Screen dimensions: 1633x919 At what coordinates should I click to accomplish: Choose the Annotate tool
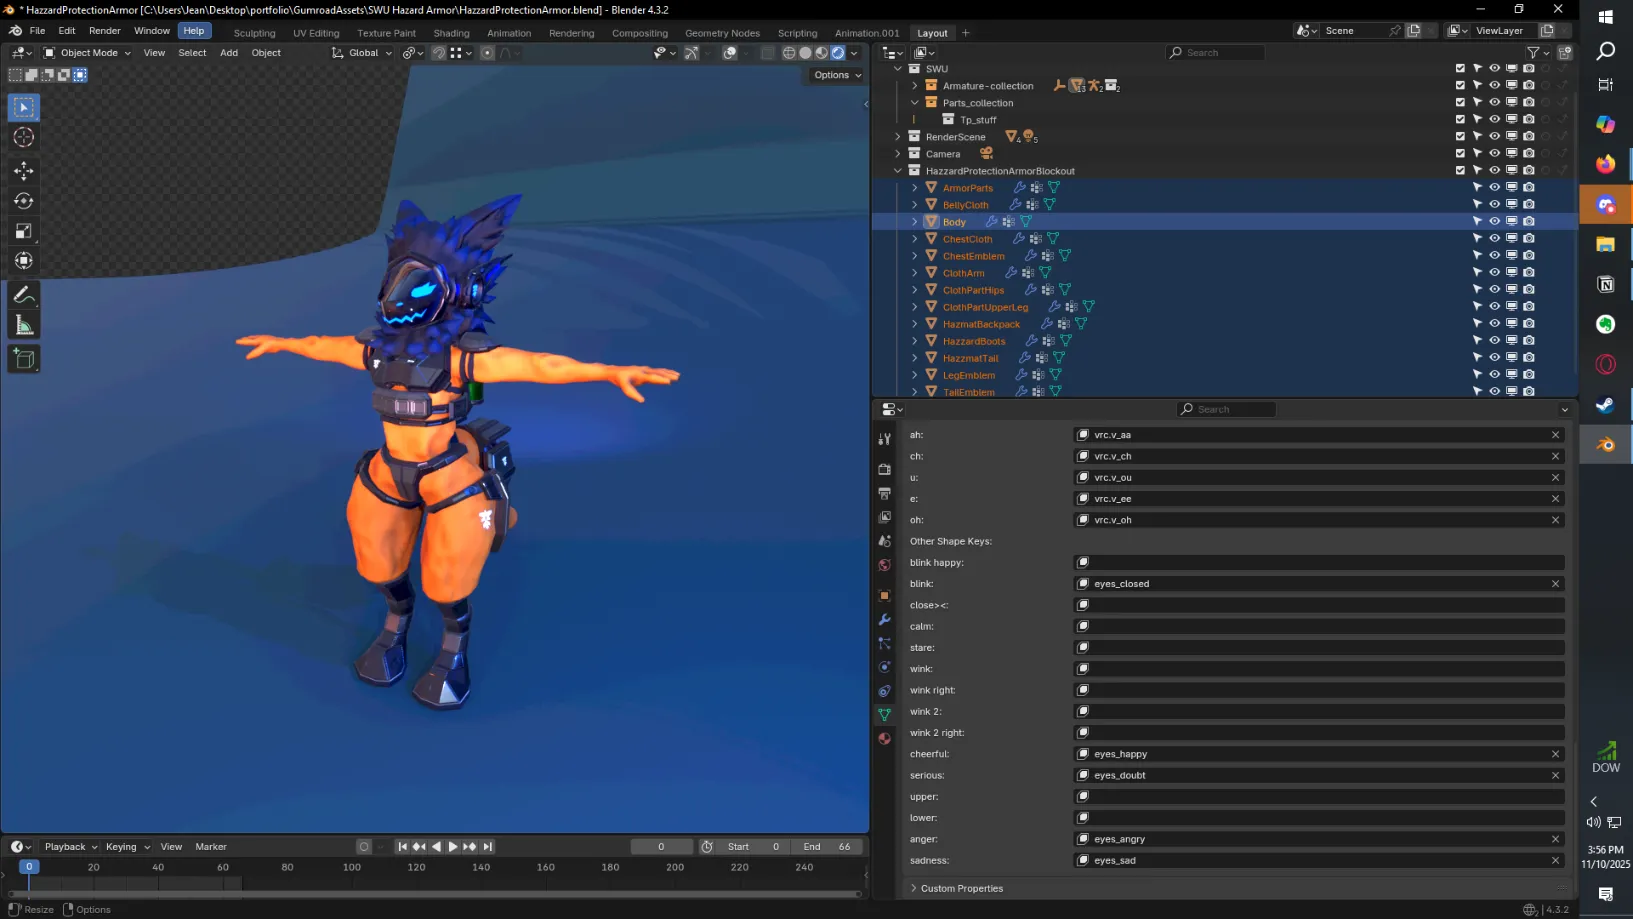[24, 295]
